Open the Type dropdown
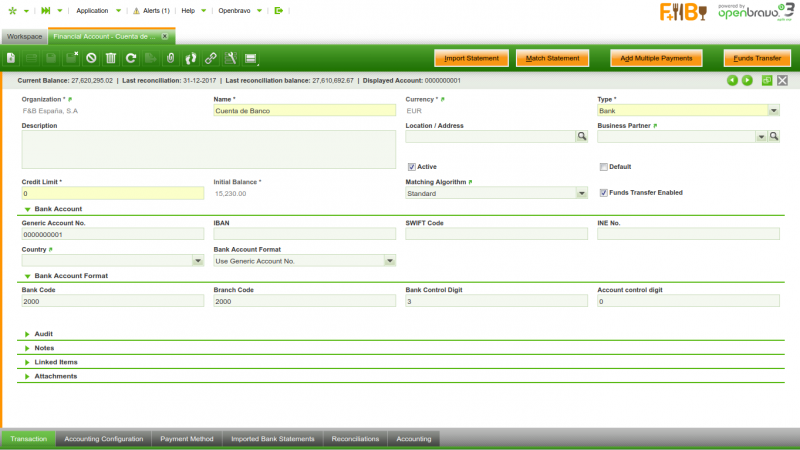800x450 pixels. click(773, 111)
